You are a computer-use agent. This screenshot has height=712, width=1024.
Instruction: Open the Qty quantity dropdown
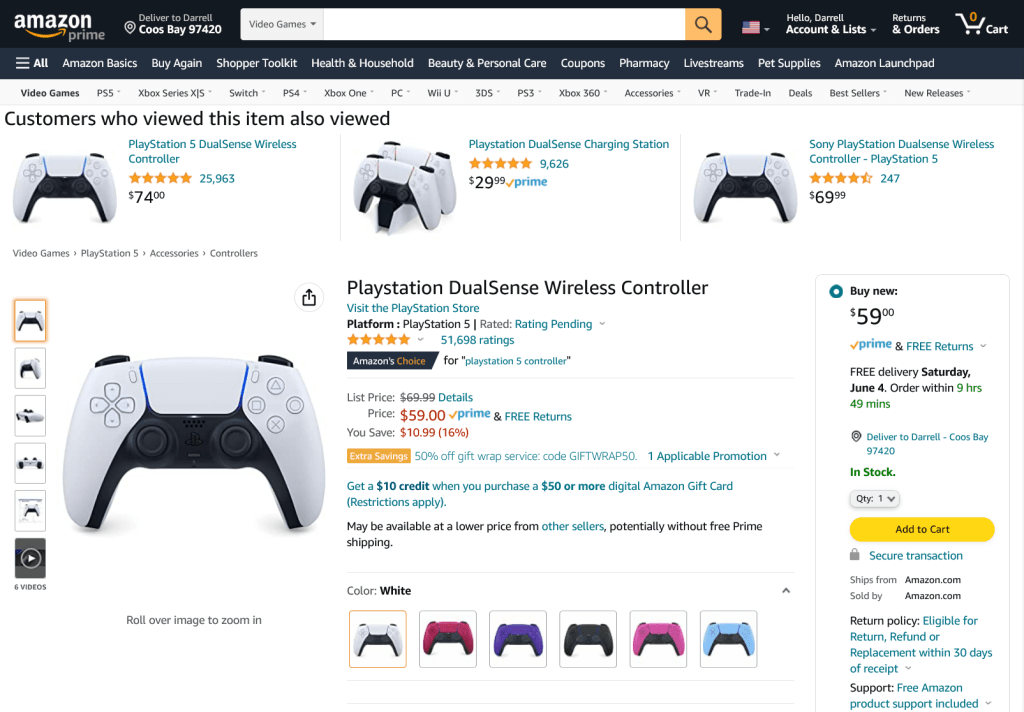click(875, 498)
